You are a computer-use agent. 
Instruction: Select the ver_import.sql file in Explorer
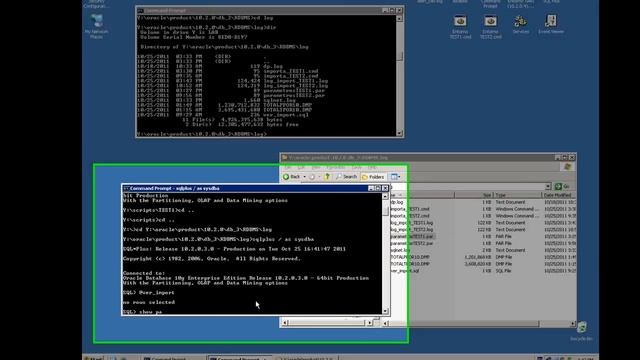pyautogui.click(x=404, y=271)
